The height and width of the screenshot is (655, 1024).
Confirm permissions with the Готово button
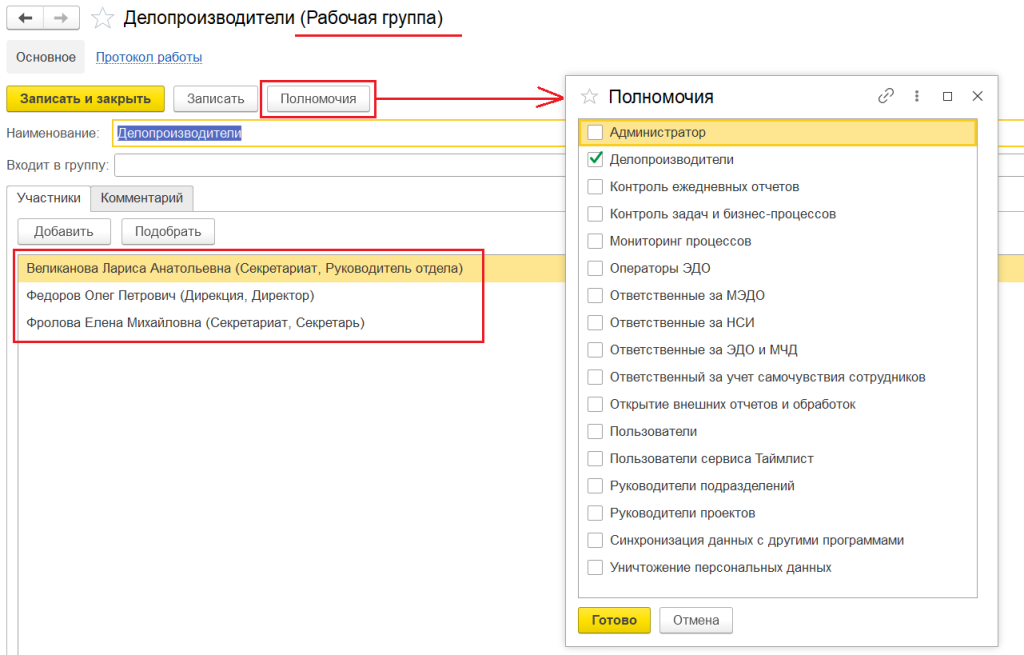614,620
